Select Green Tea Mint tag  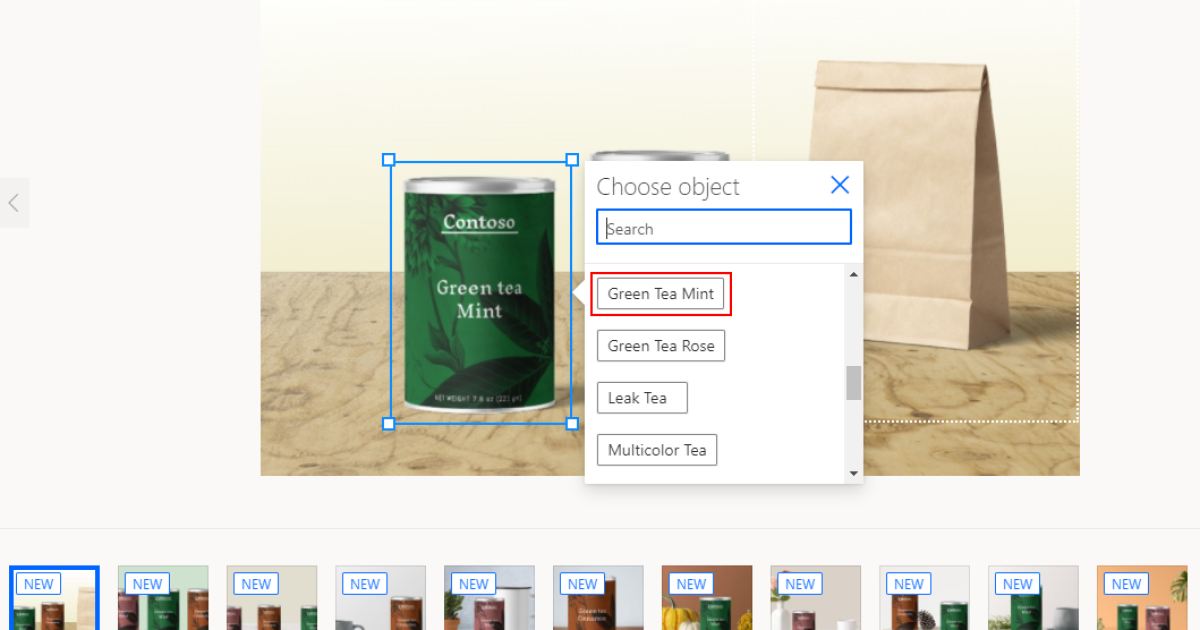(x=661, y=294)
